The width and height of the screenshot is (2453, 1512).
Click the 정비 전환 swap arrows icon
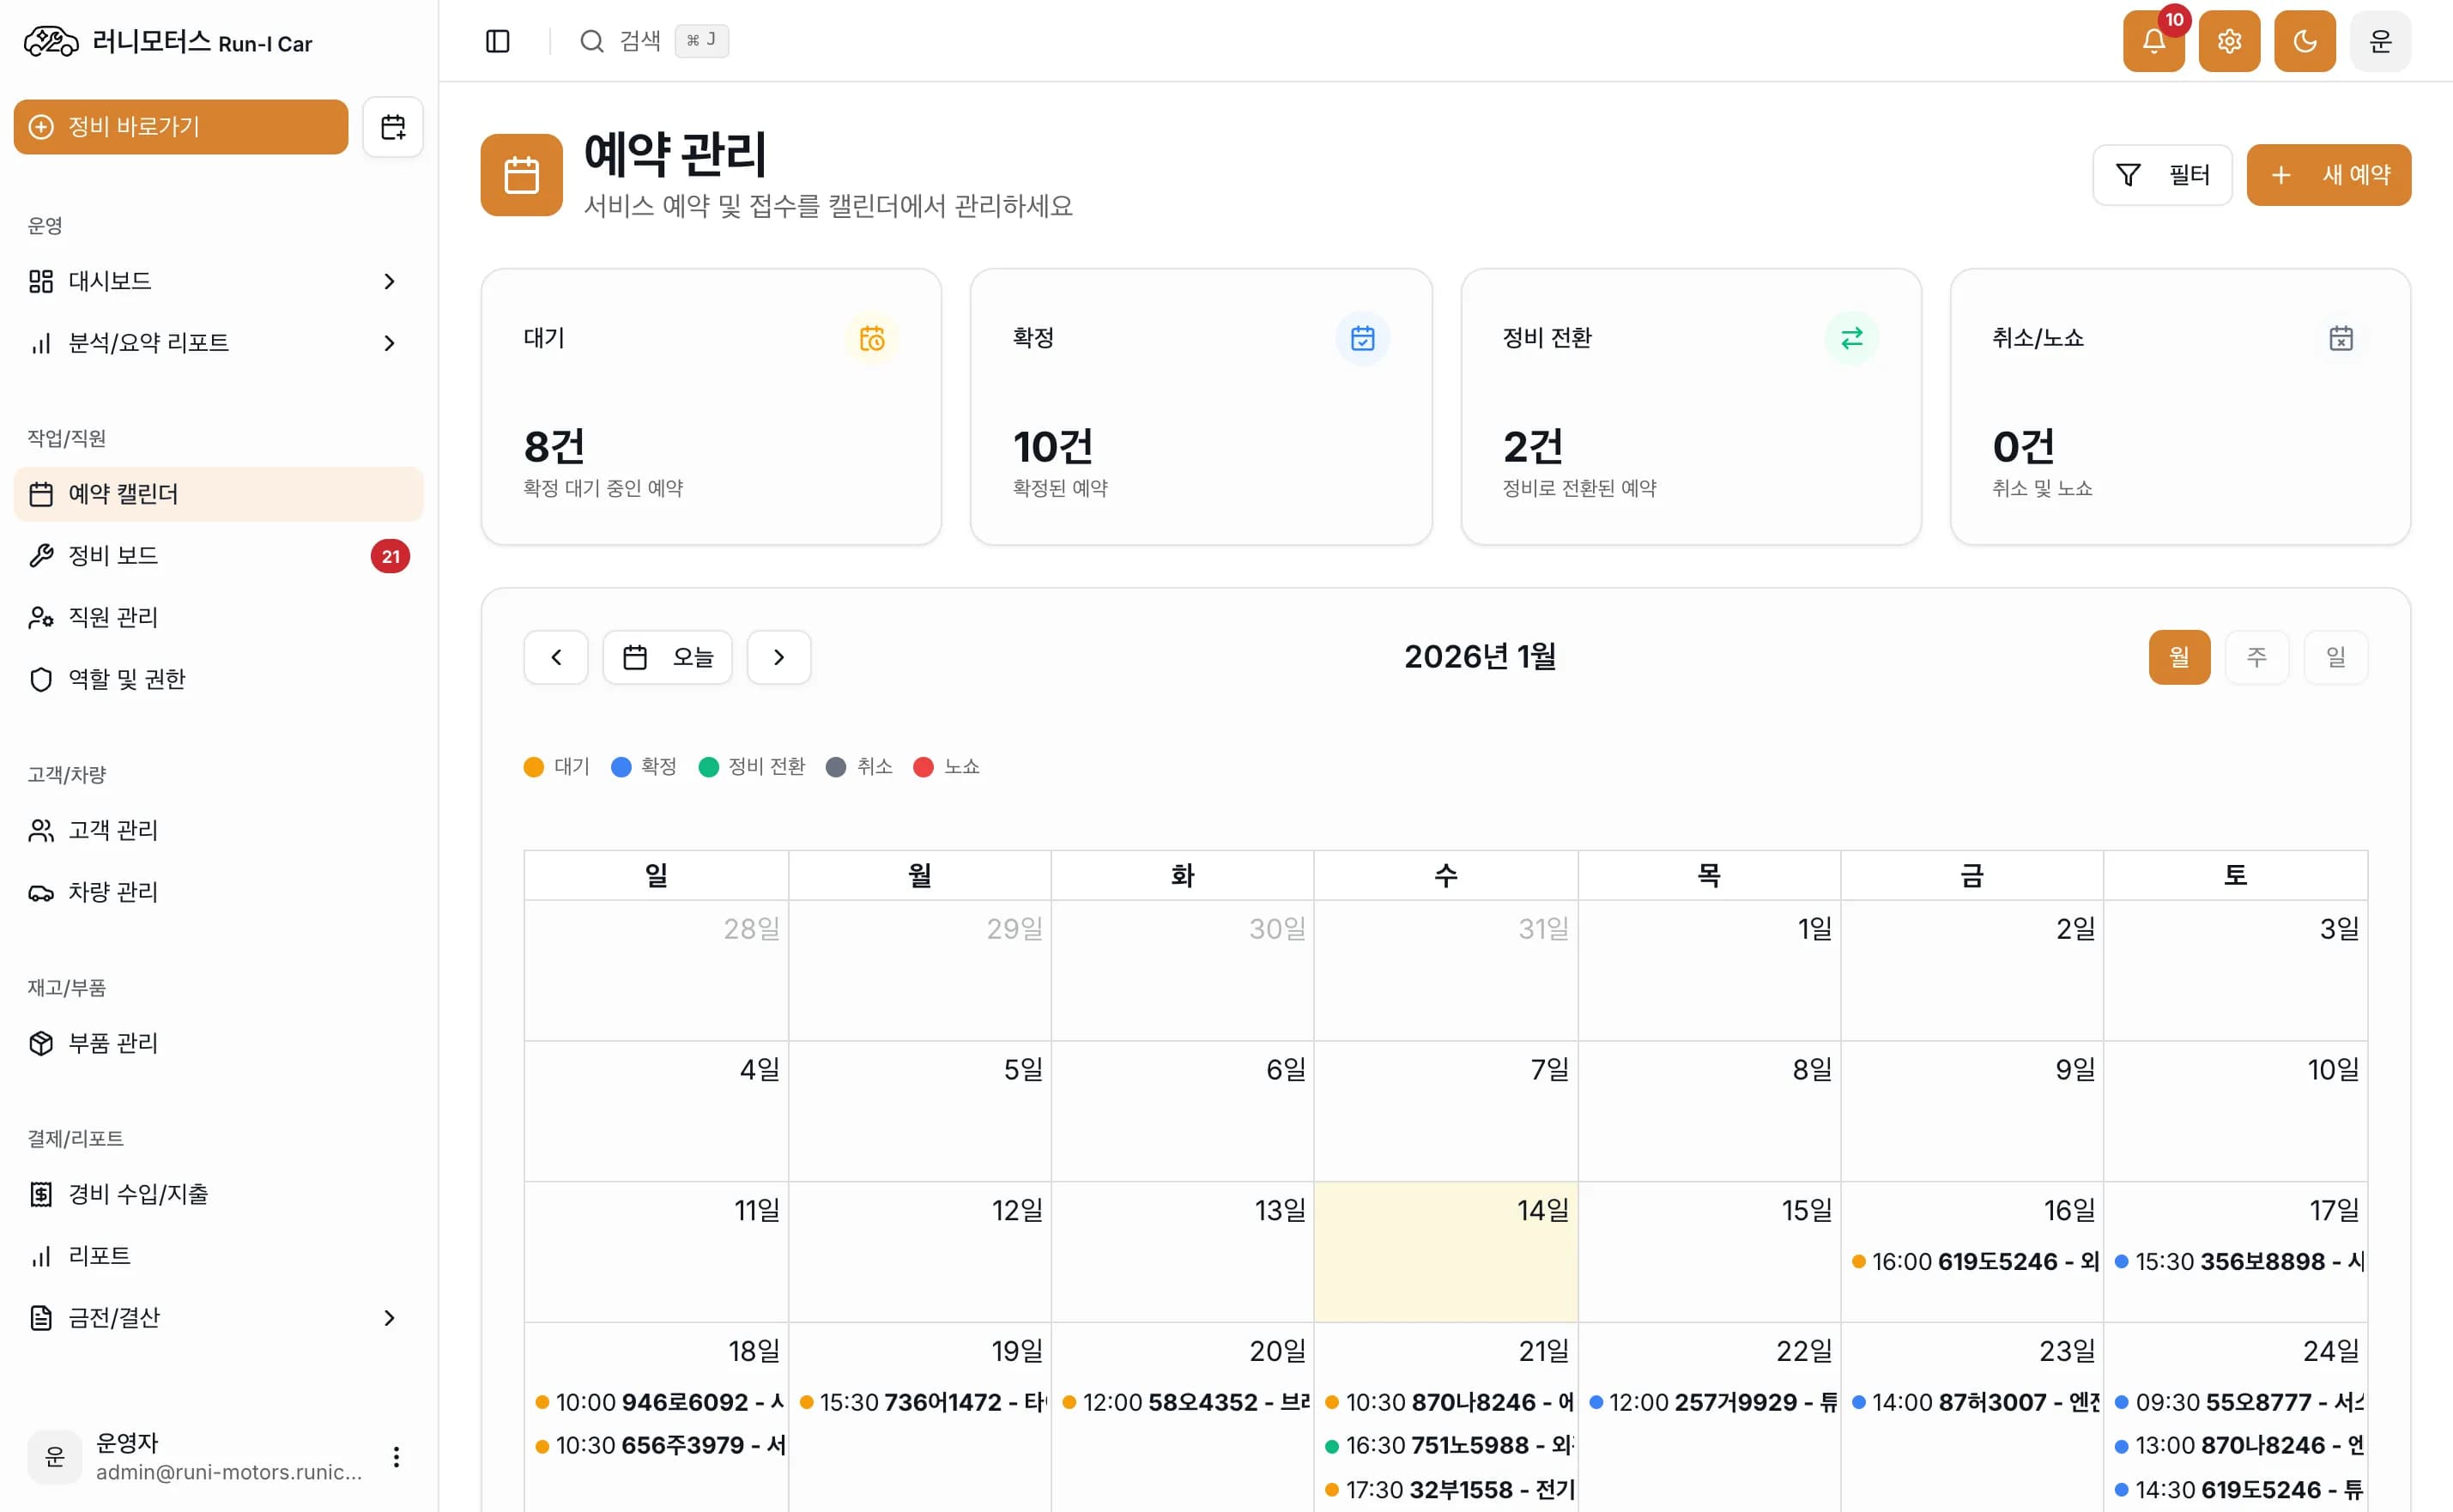(x=1851, y=339)
